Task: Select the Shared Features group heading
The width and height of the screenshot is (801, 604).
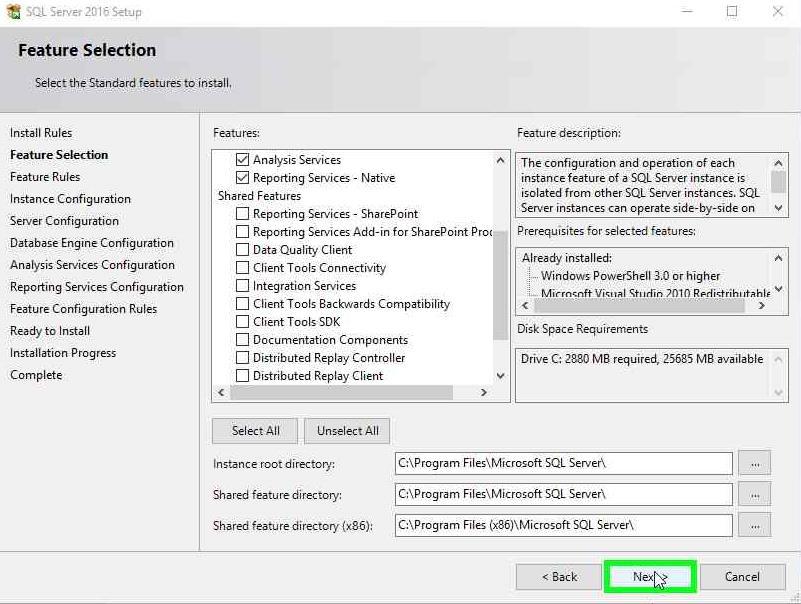Action: tap(260, 196)
